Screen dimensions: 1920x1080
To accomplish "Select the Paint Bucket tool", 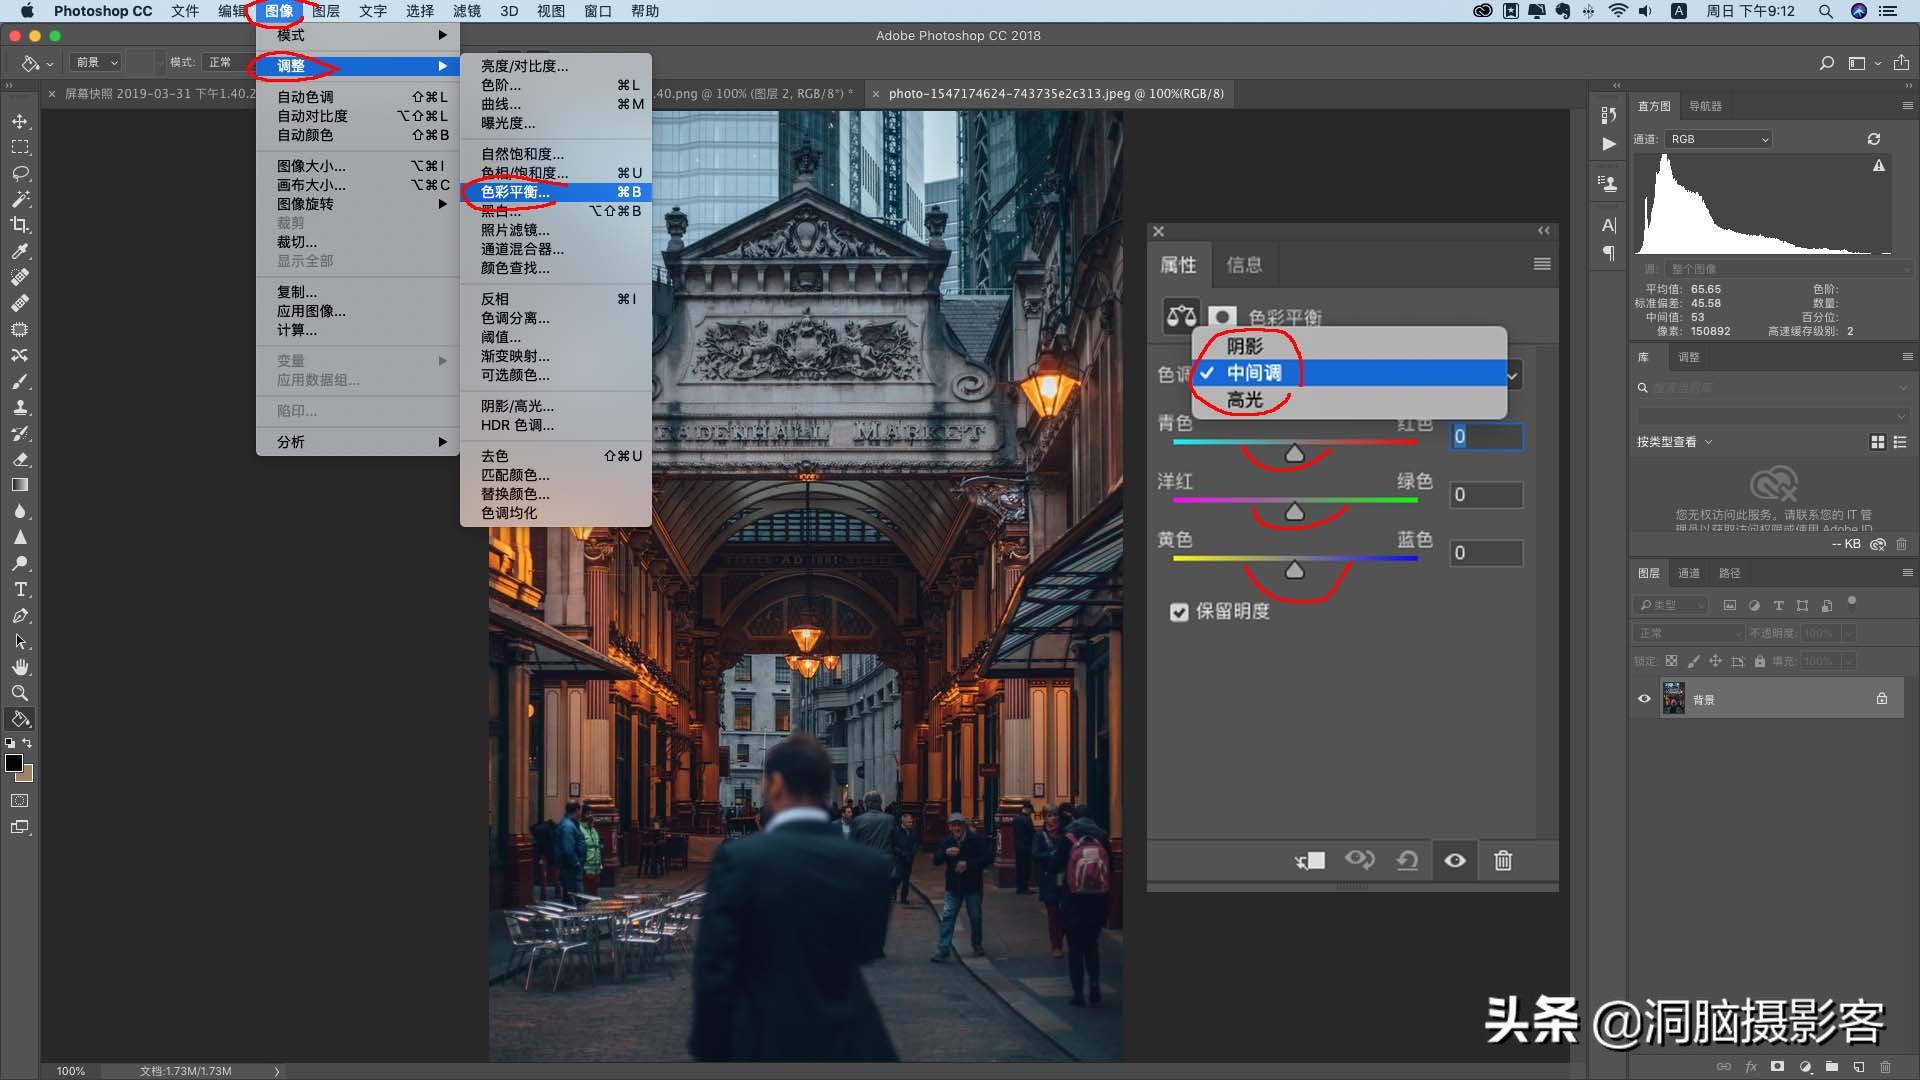I will pyautogui.click(x=20, y=719).
